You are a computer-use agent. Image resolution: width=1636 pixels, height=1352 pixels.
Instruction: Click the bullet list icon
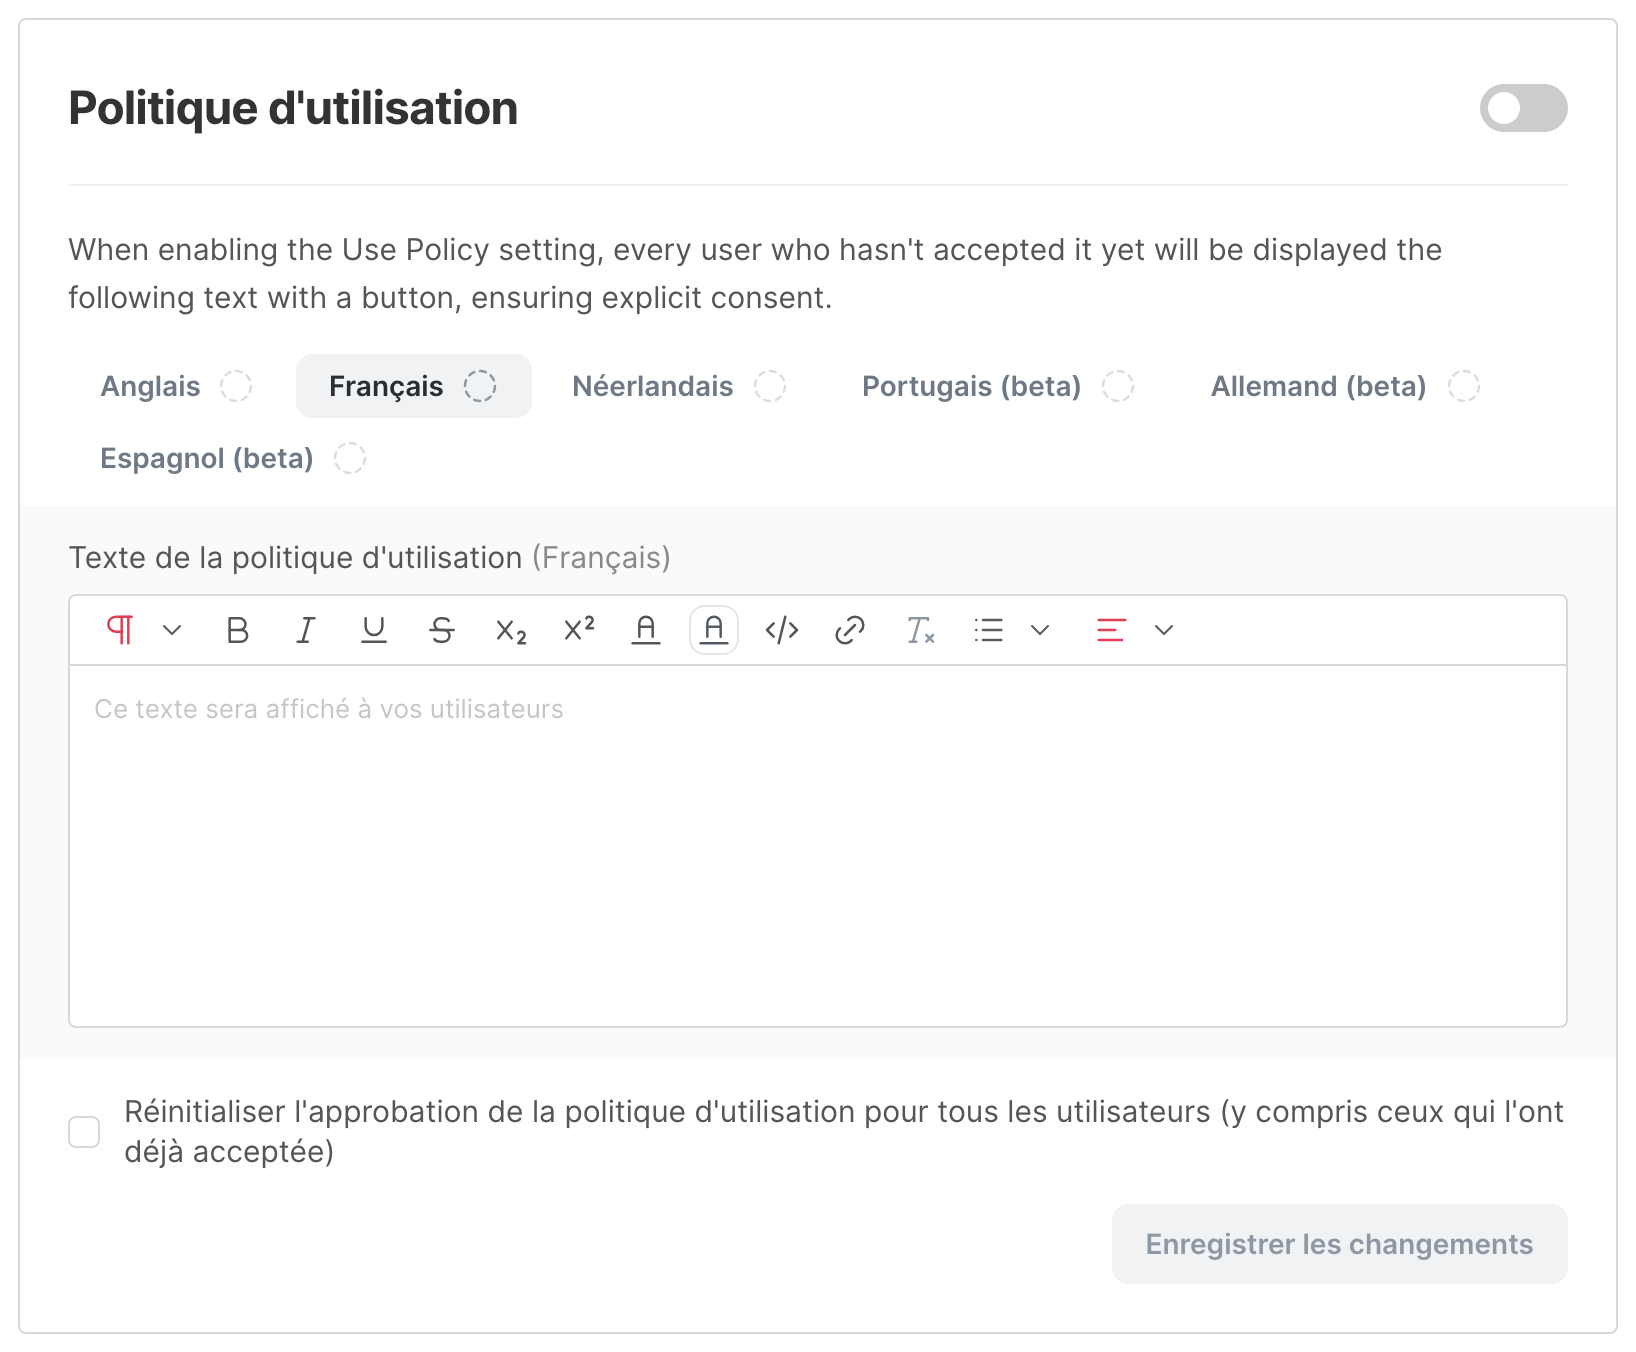(x=988, y=630)
